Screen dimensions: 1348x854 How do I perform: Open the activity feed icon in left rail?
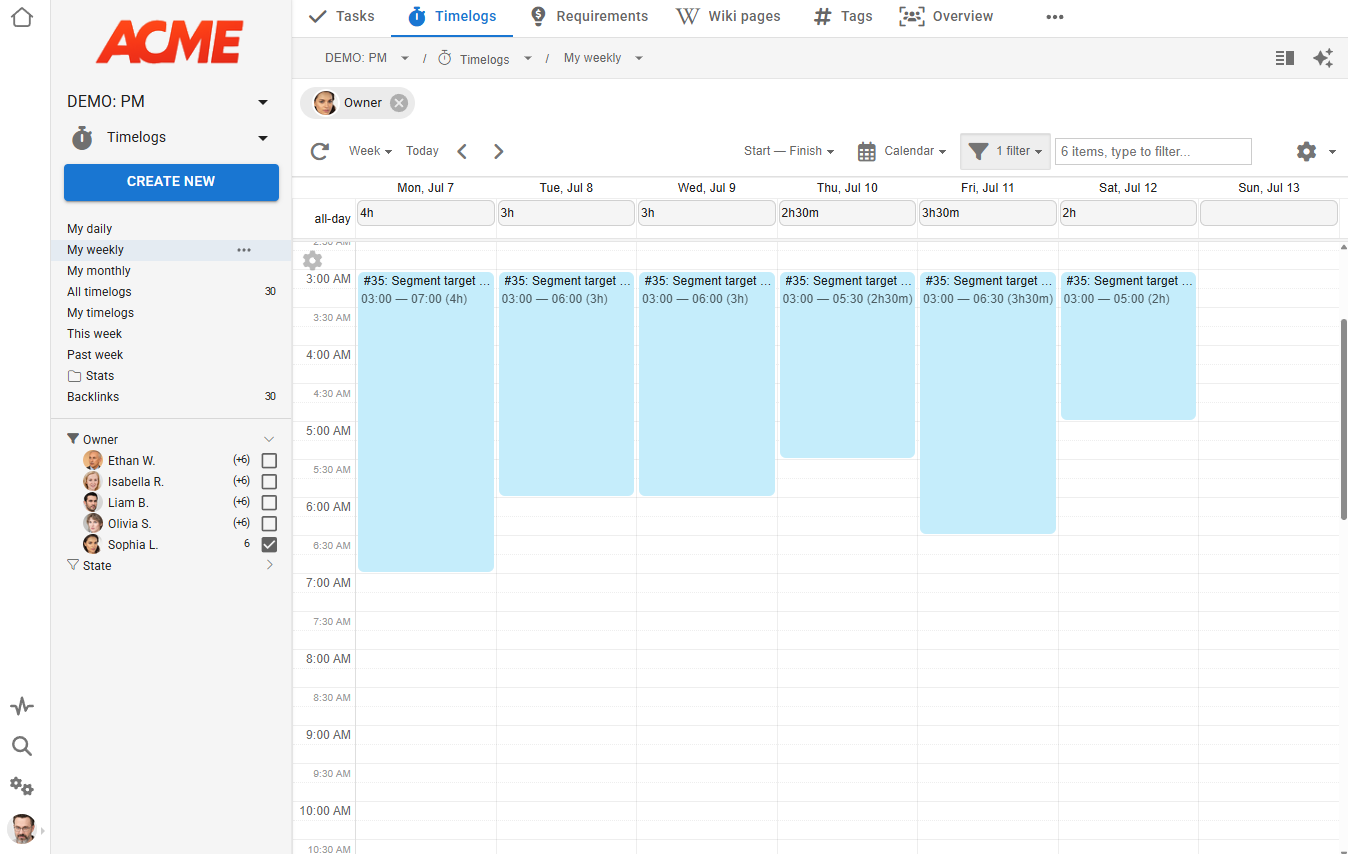[x=21, y=706]
